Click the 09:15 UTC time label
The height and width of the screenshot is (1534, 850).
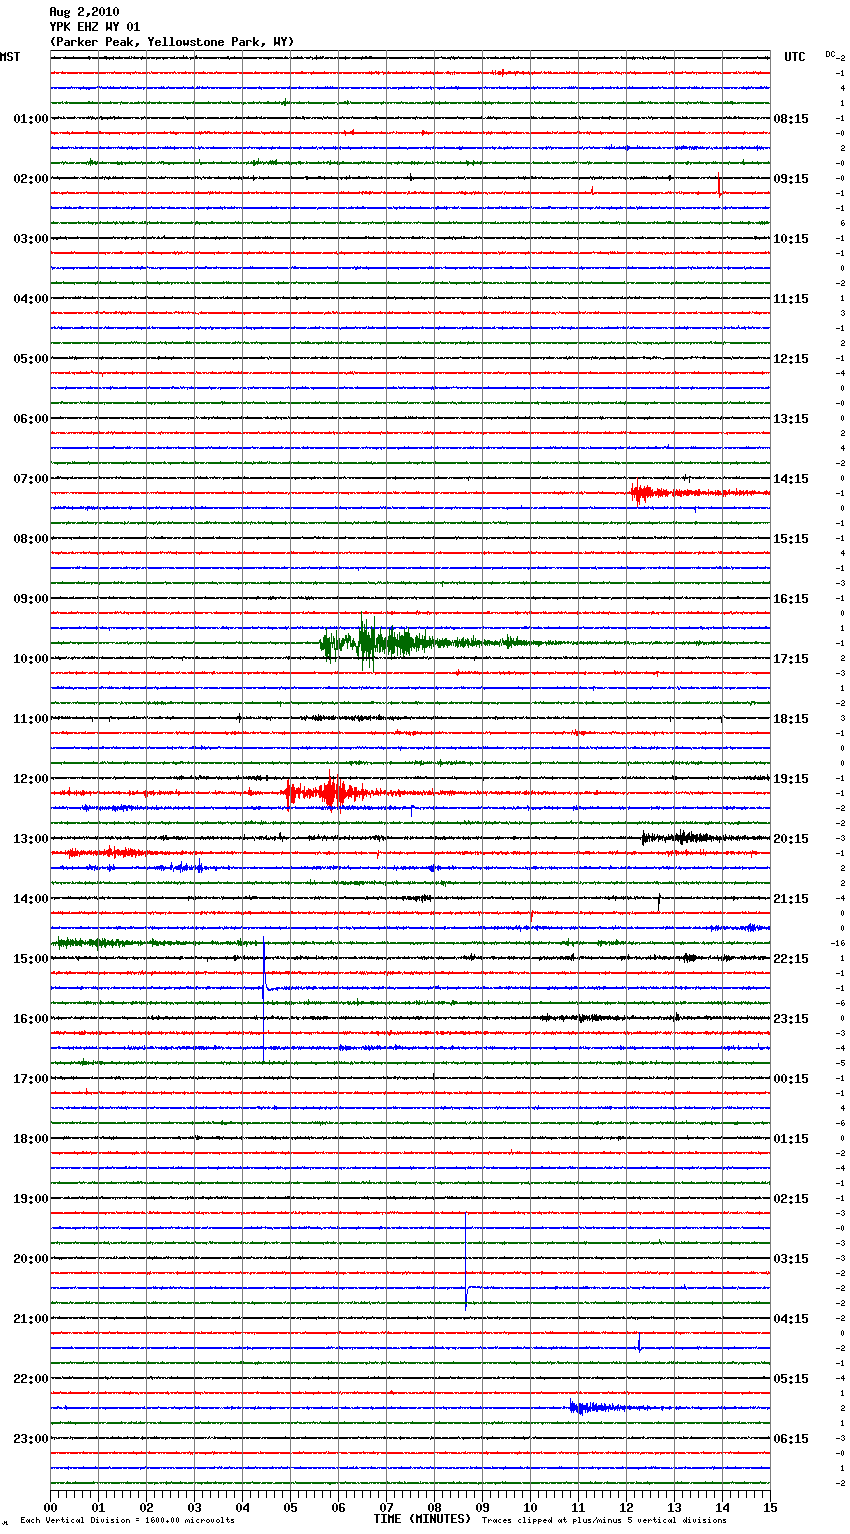[791, 179]
